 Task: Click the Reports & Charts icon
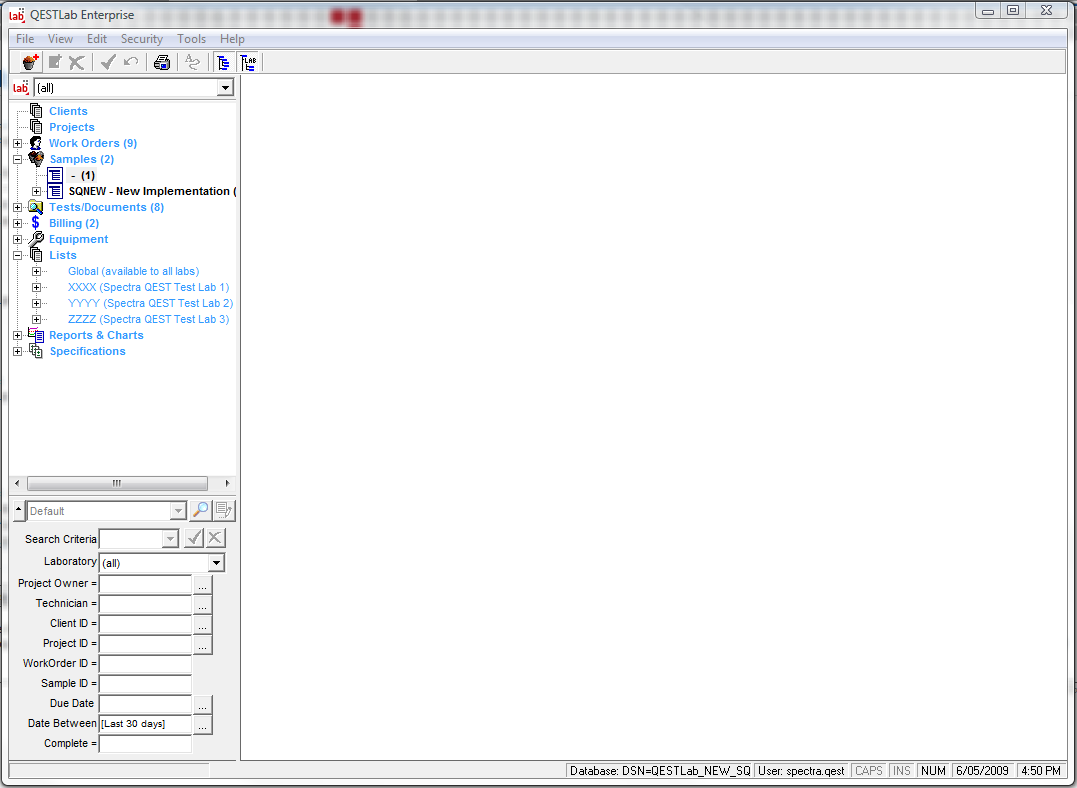(x=36, y=335)
